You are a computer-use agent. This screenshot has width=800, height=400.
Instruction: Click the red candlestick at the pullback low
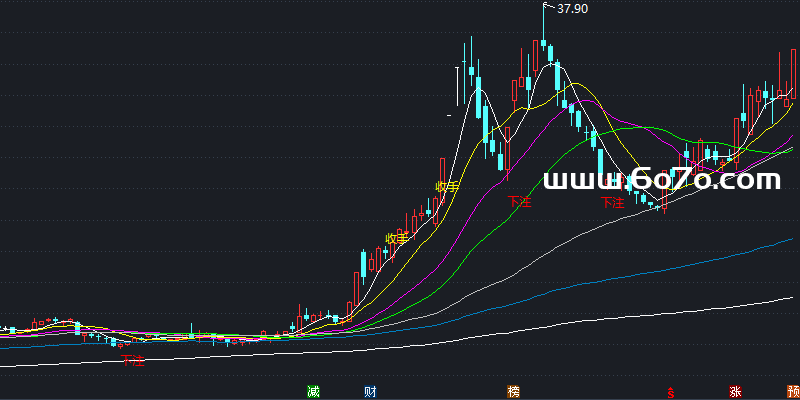click(x=665, y=198)
